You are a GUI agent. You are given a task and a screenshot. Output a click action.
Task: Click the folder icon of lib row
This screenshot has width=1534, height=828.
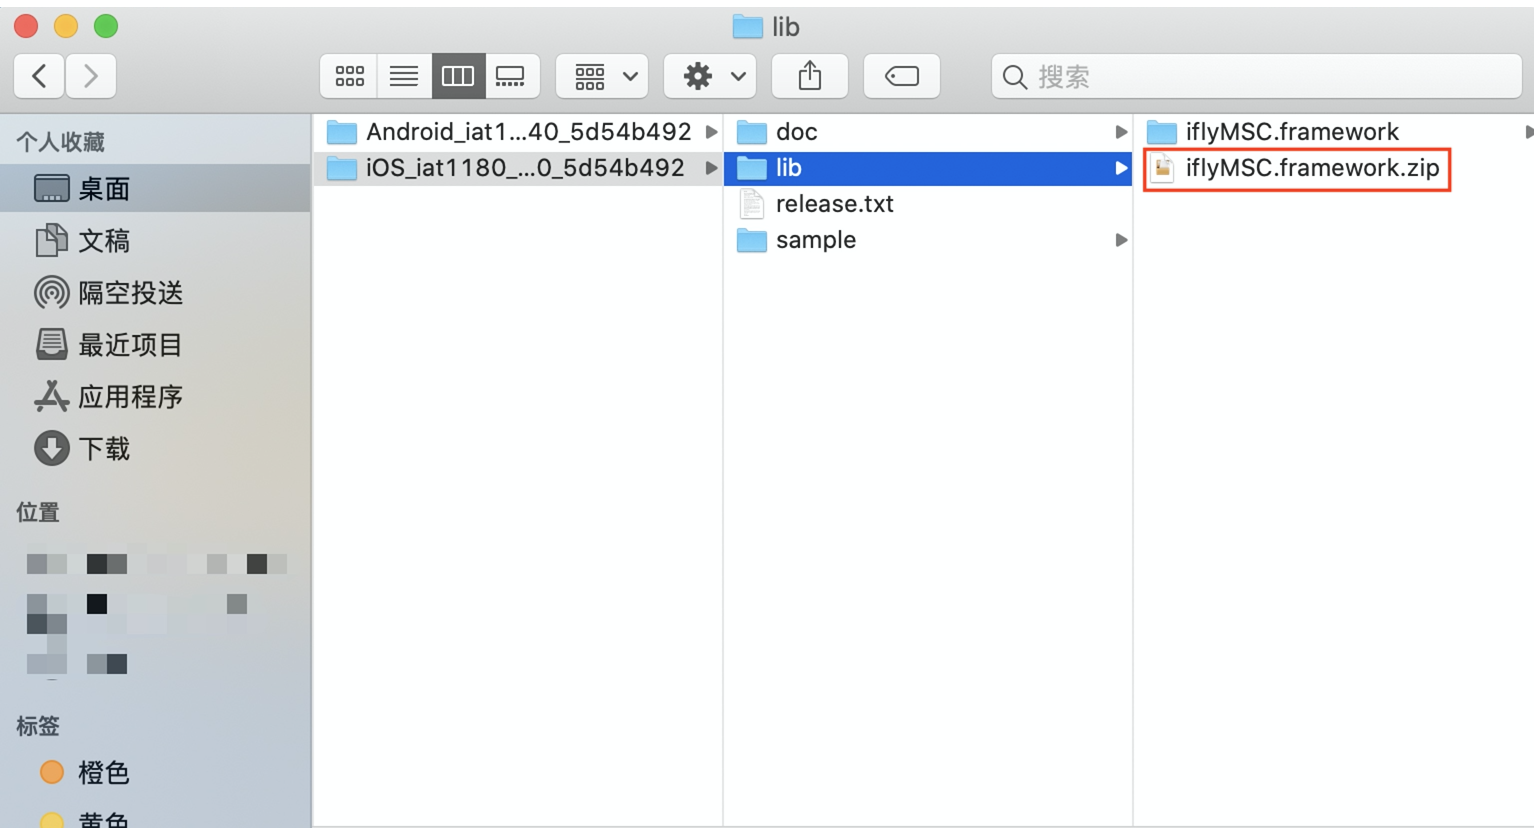751,168
